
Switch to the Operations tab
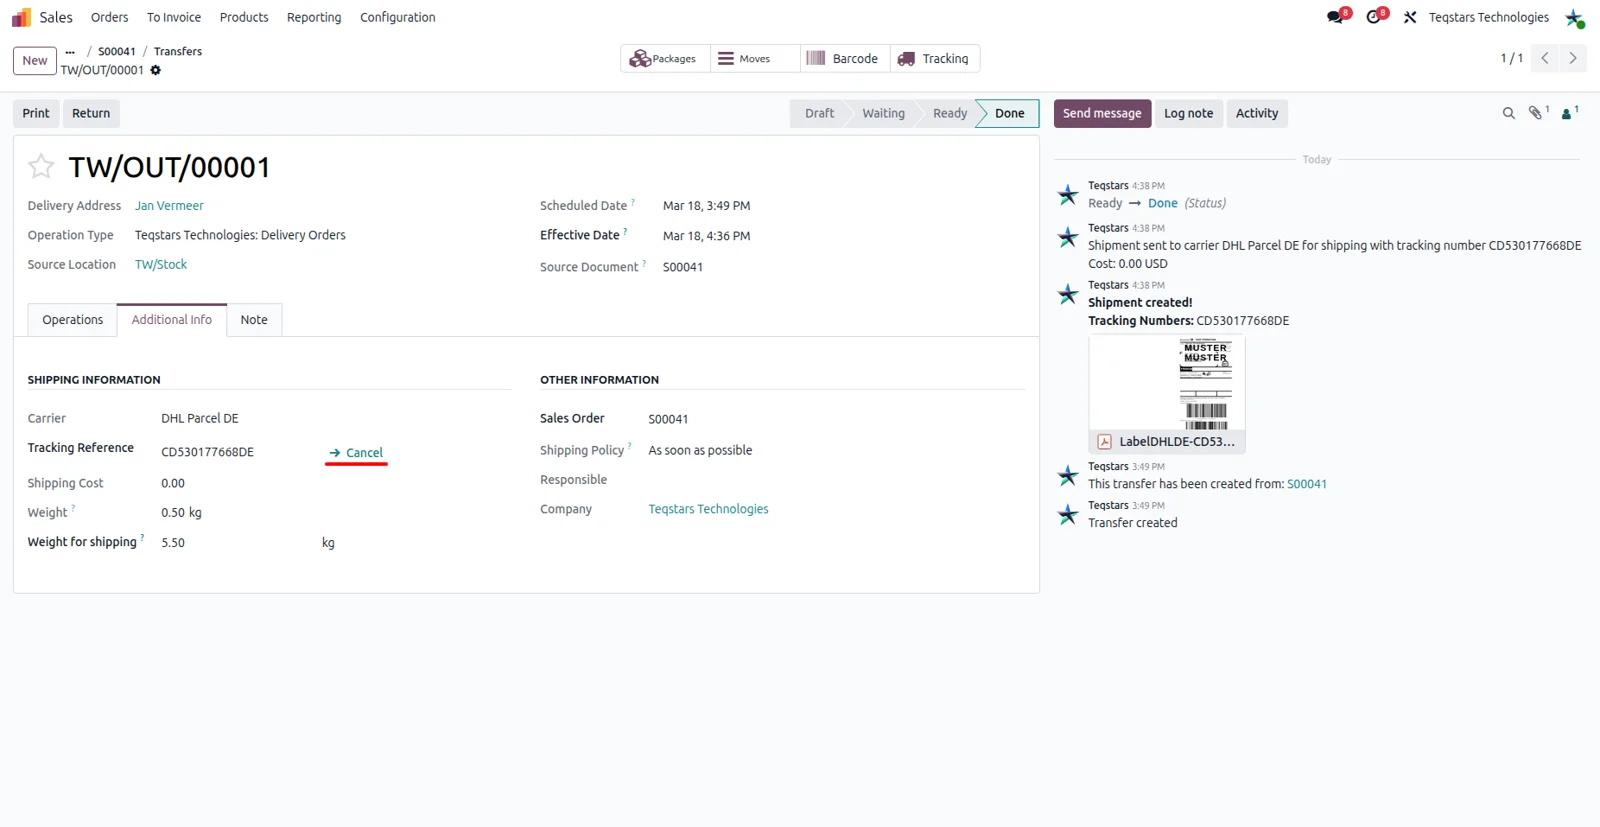(72, 320)
